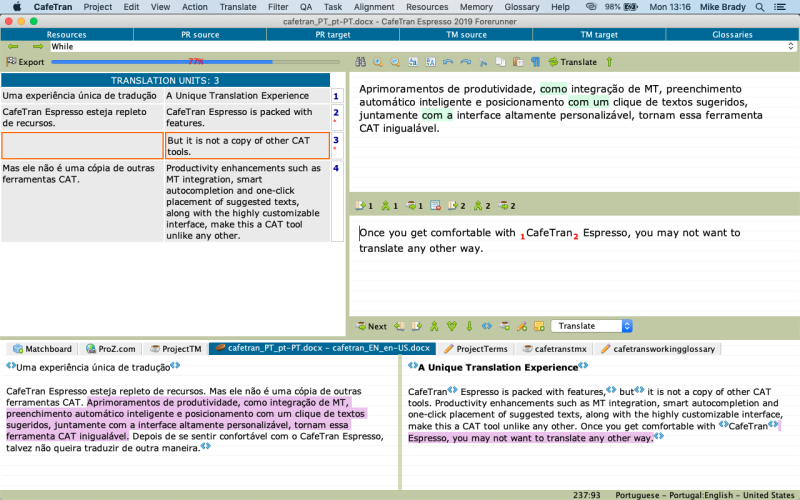Click the book icon labeled 2
Viewport: 800px width, 500px height.
(x=457, y=206)
